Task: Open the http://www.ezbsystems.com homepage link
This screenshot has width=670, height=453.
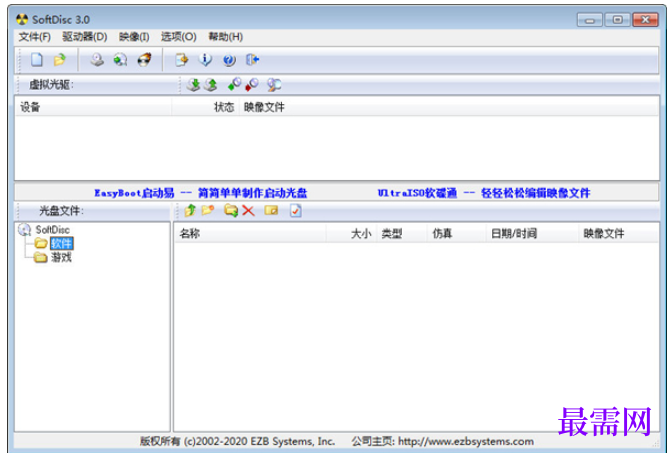Action: tap(466, 441)
